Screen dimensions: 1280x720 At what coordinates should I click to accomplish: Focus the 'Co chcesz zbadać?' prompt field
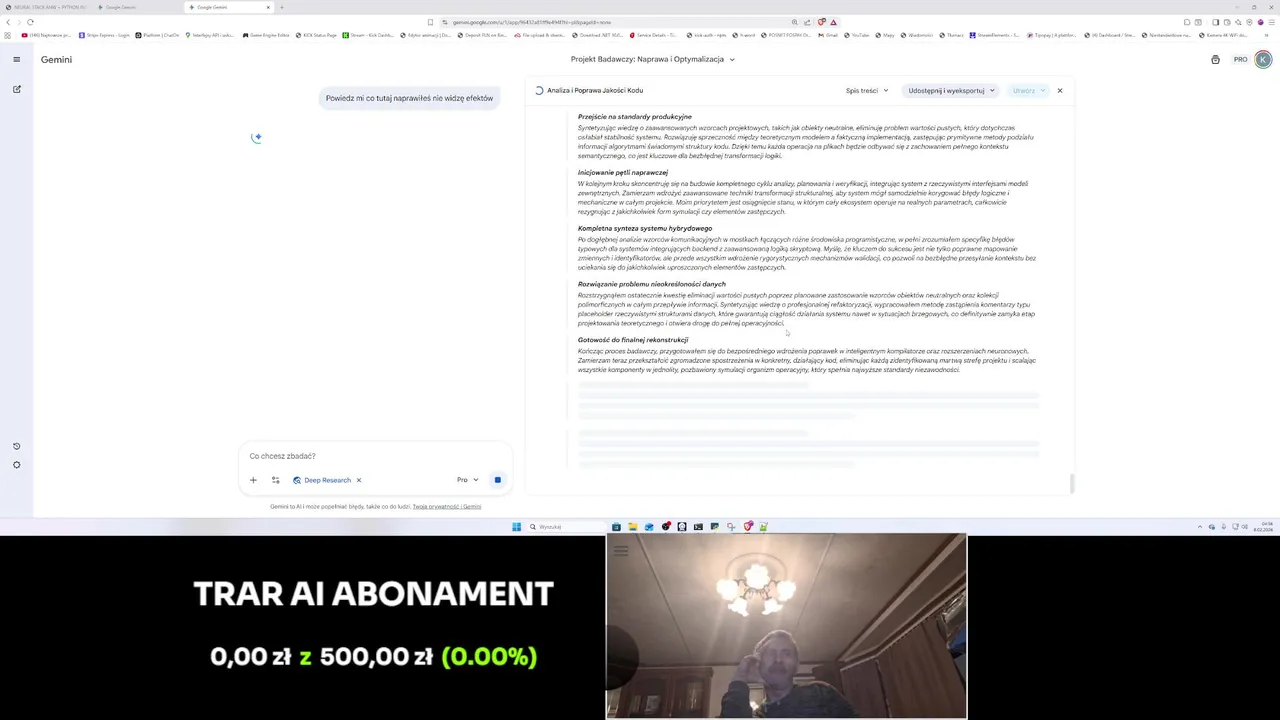click(x=375, y=456)
